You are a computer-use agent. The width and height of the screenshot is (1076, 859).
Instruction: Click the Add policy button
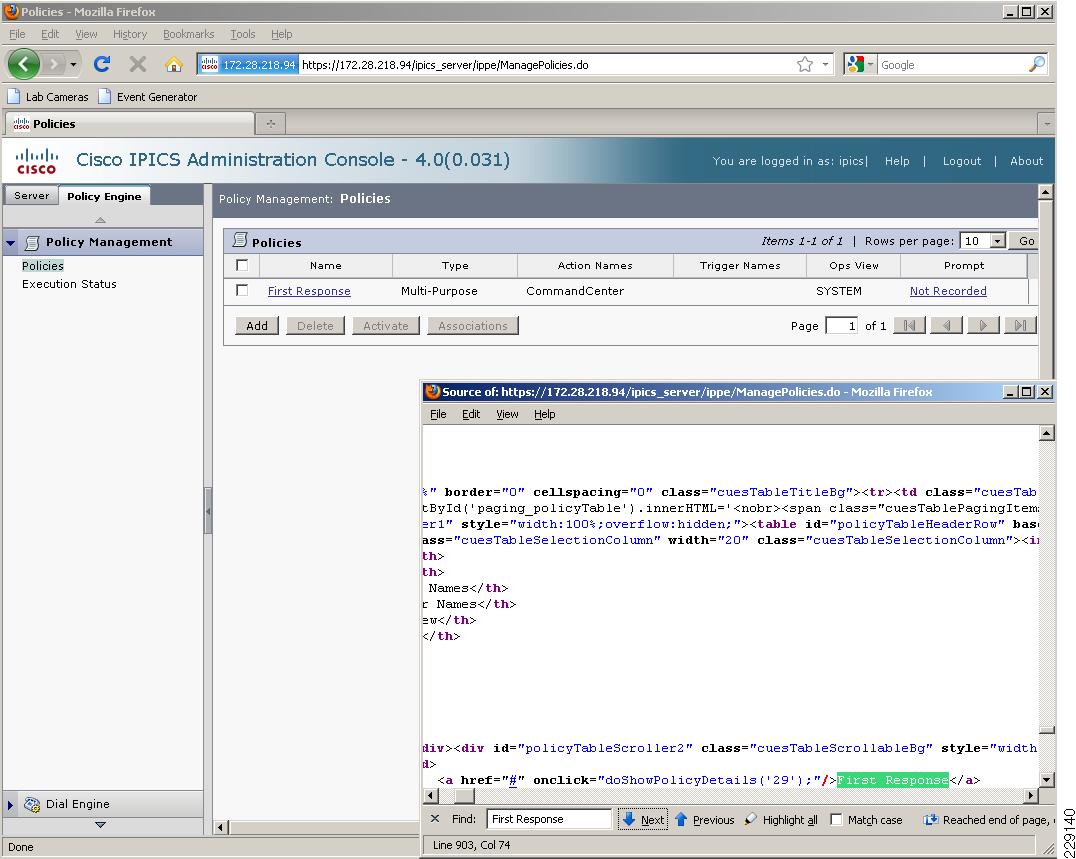click(x=257, y=325)
